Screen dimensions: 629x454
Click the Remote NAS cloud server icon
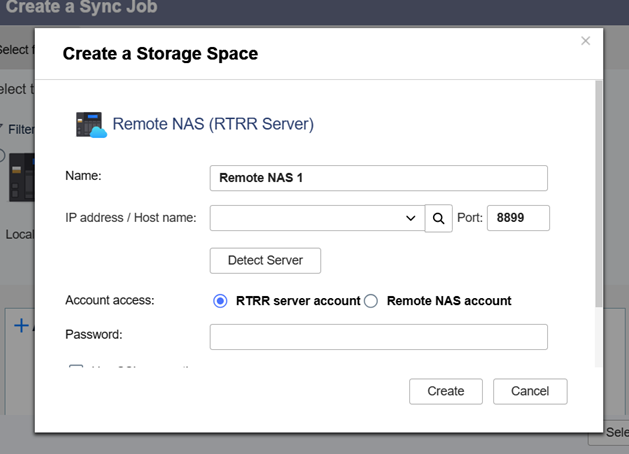point(91,125)
